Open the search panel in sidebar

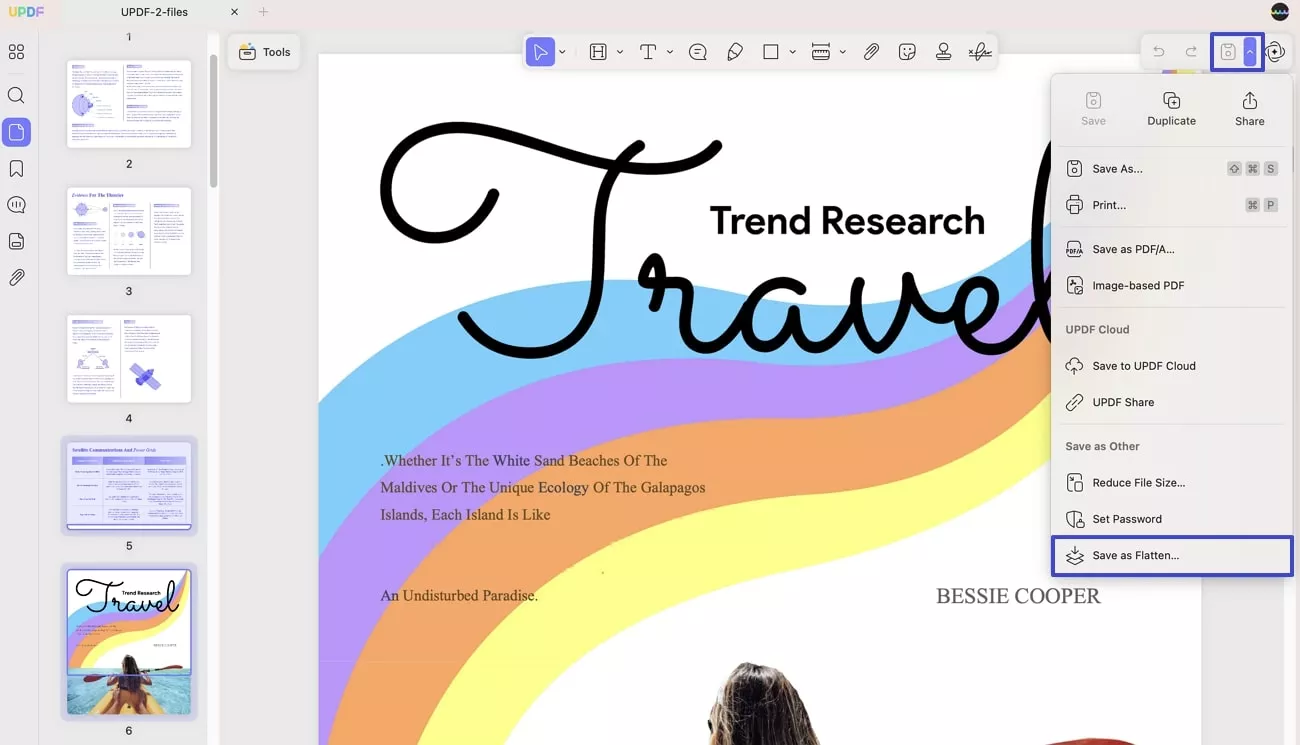coord(16,96)
